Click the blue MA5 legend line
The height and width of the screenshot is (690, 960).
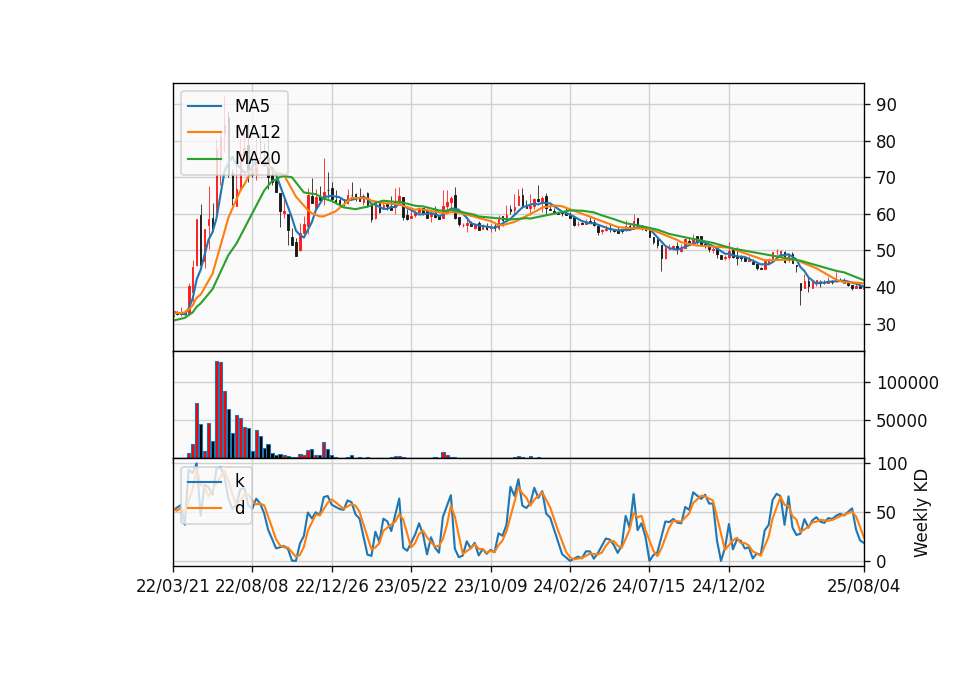coord(204,106)
